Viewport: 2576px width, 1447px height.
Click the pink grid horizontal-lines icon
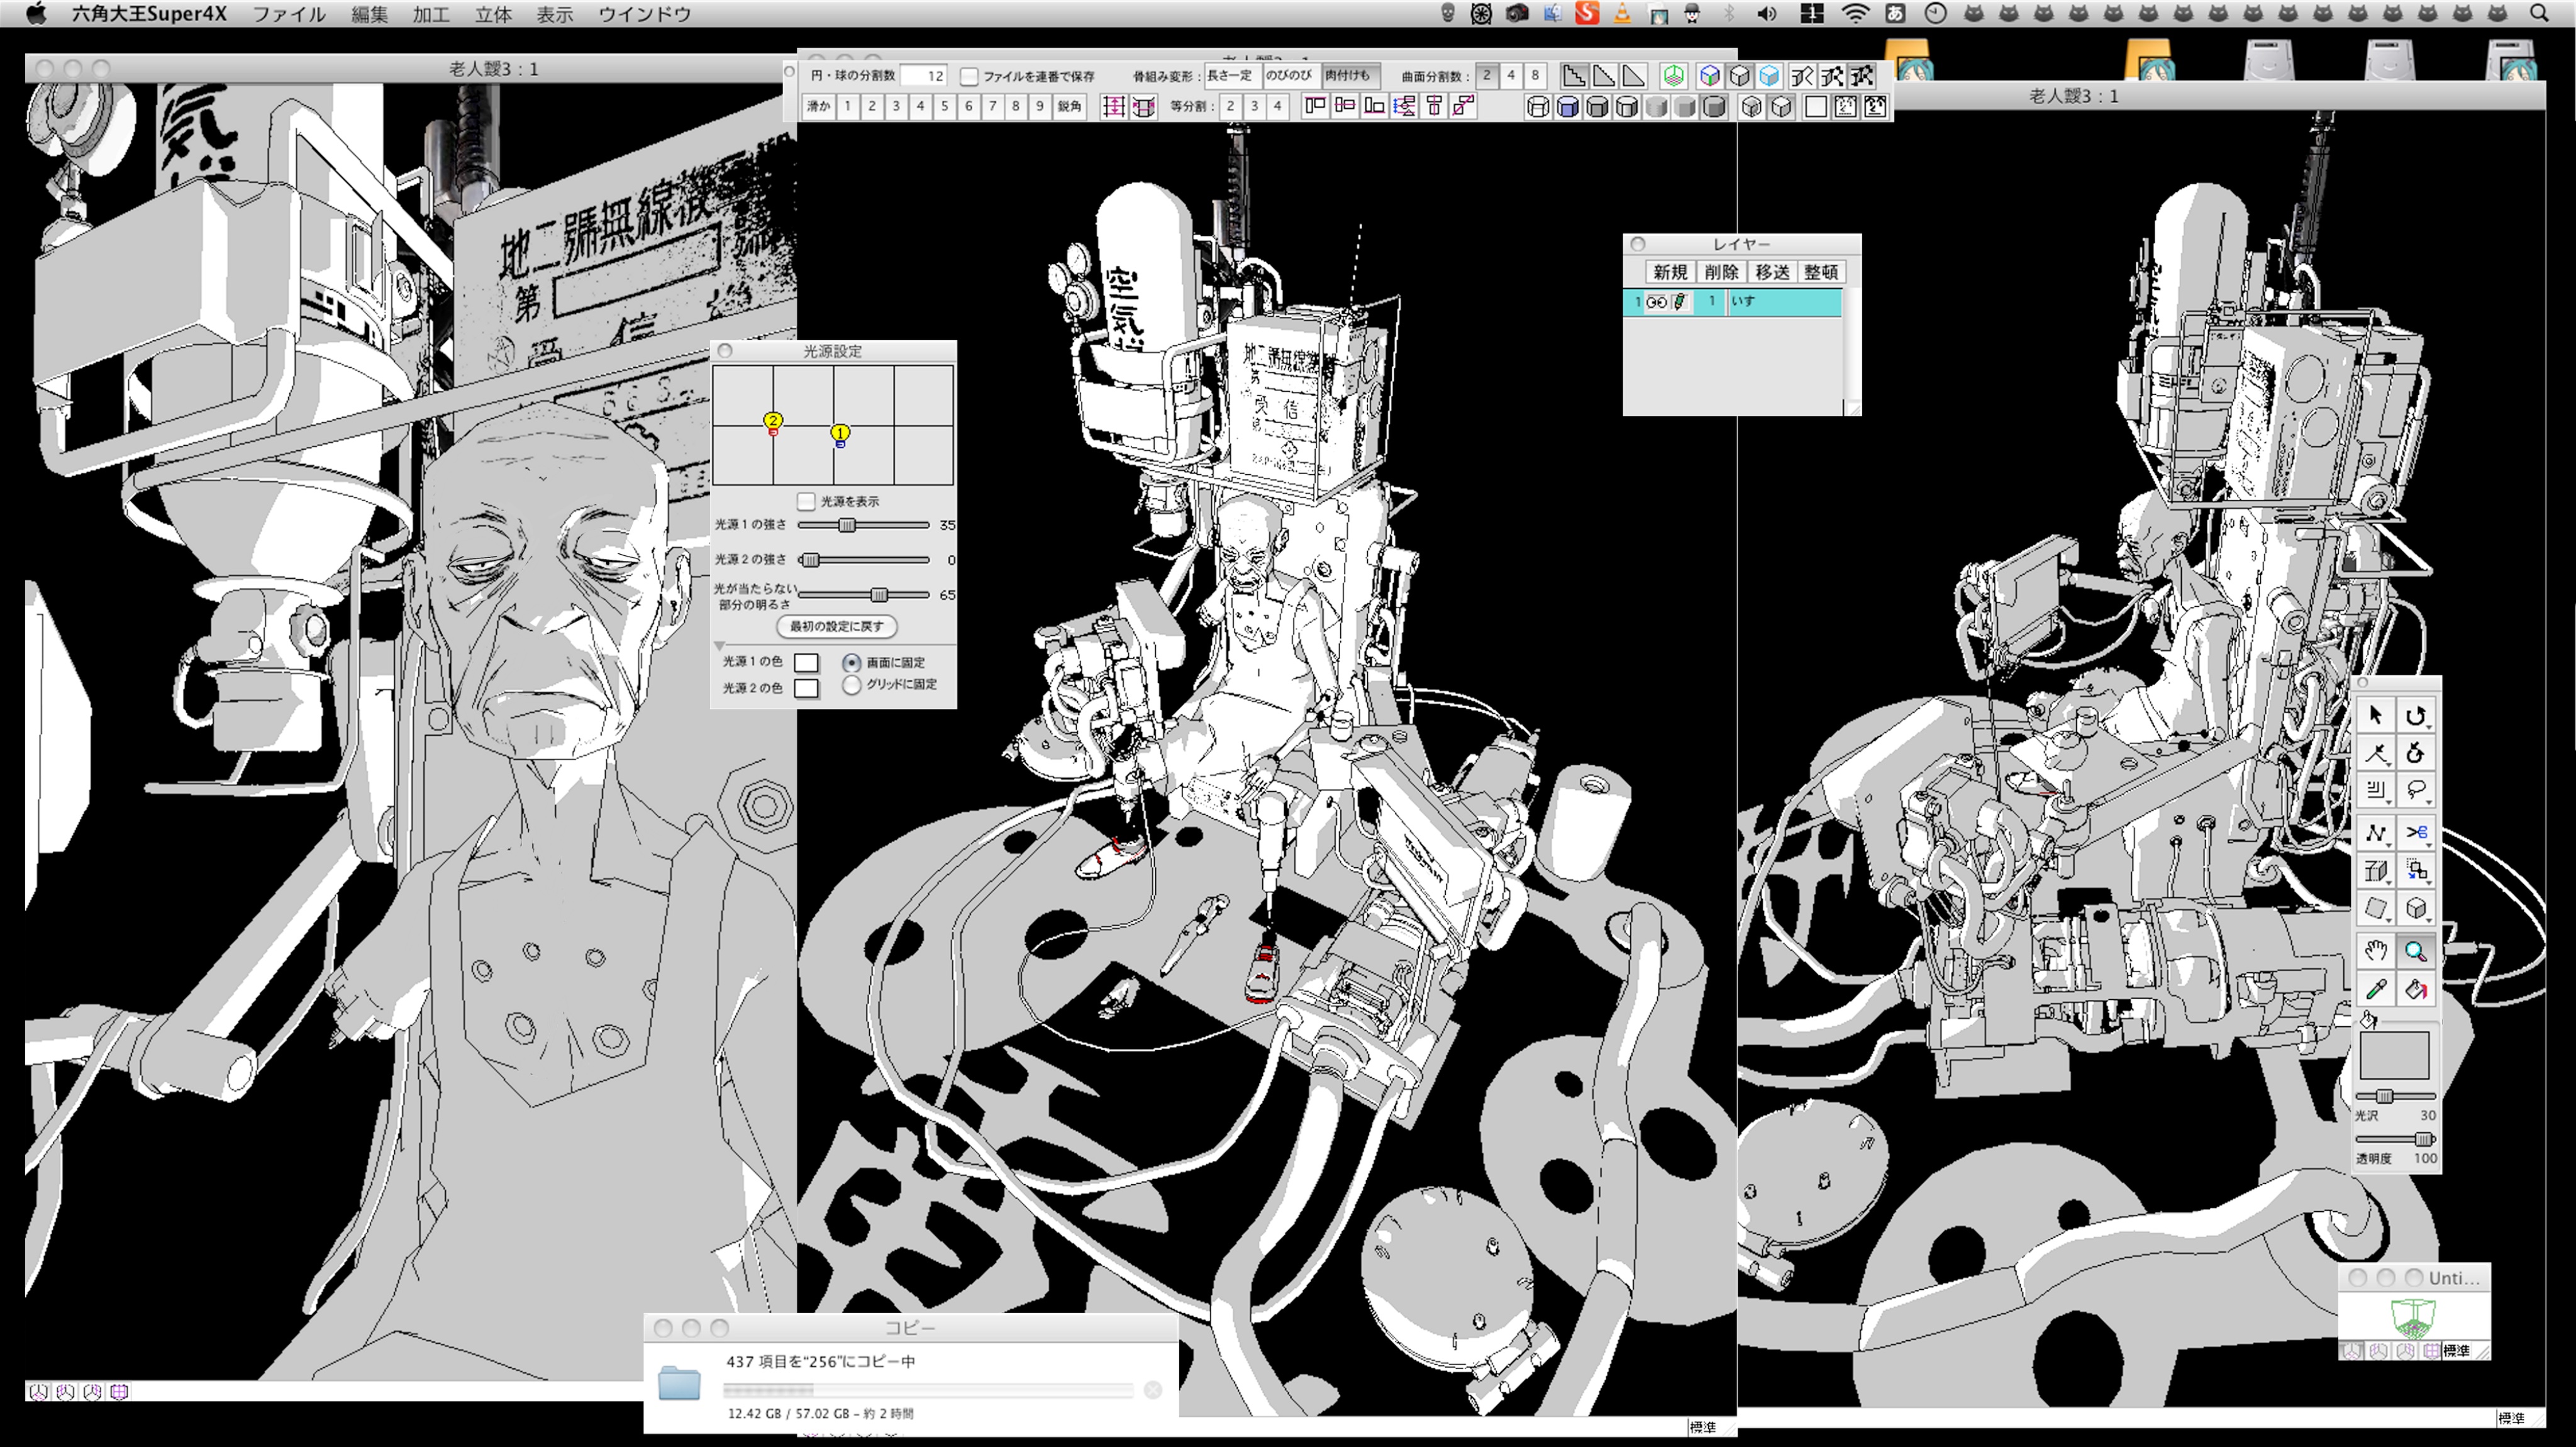tap(1113, 106)
